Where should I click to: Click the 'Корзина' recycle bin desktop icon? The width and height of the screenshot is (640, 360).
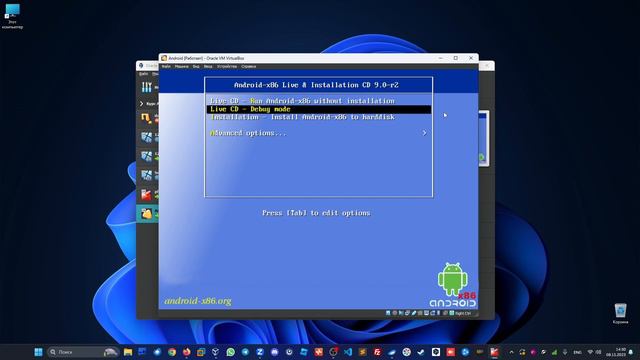point(620,313)
